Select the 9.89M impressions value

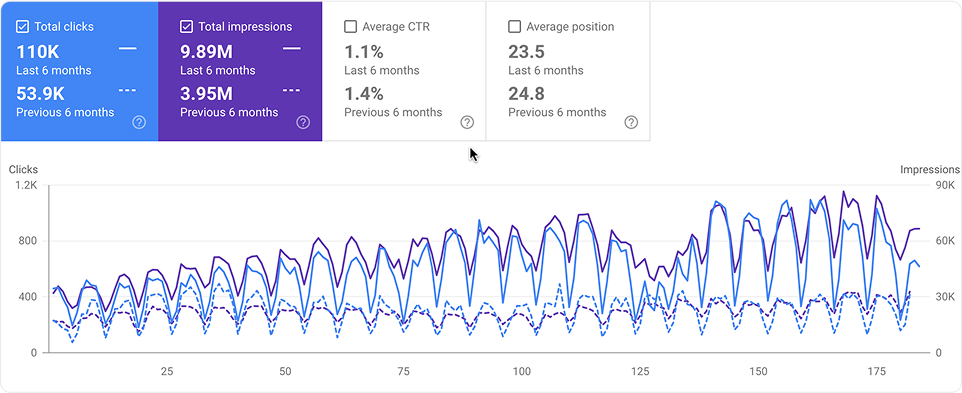click(x=206, y=52)
